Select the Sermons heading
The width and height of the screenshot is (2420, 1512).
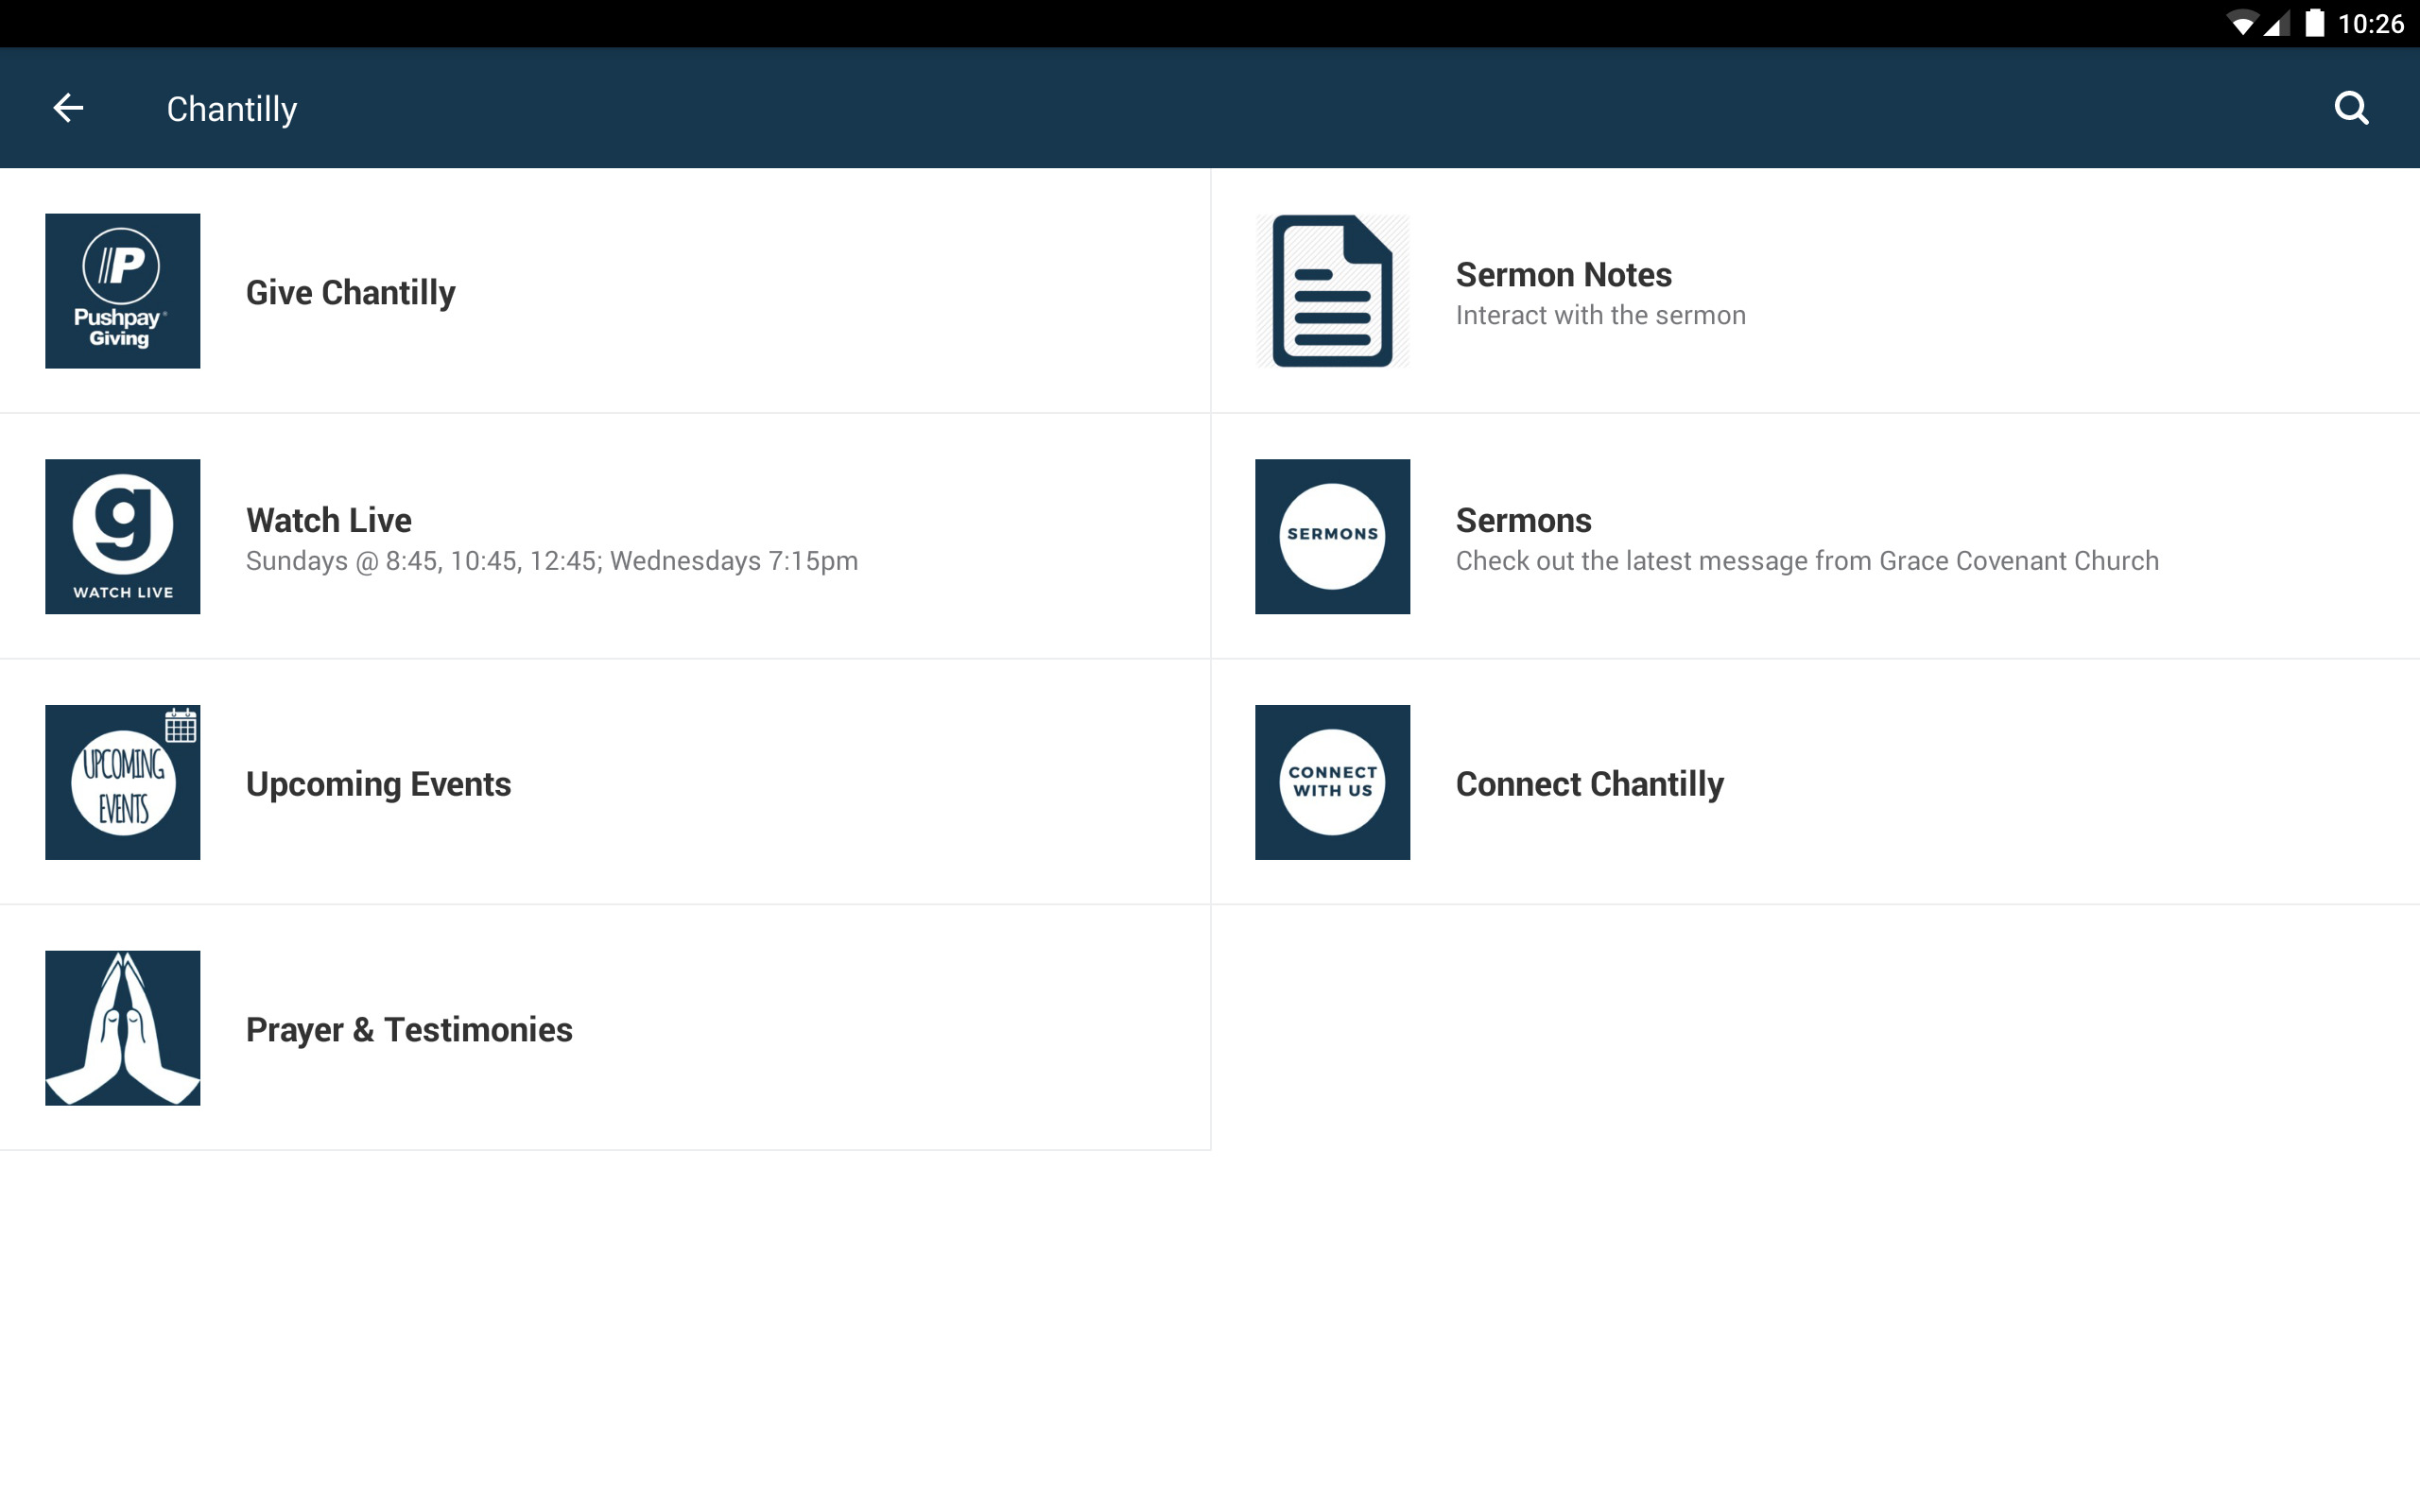[x=1523, y=520]
